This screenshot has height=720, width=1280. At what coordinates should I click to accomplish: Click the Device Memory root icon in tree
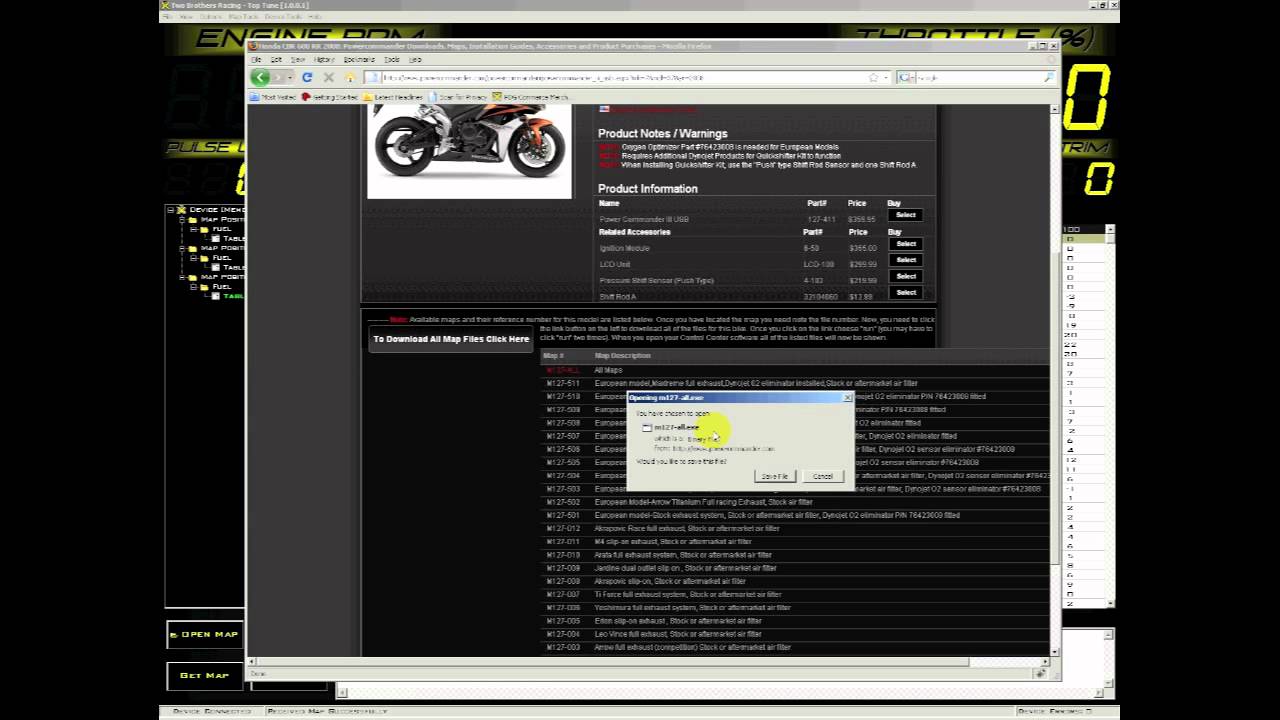(181, 210)
